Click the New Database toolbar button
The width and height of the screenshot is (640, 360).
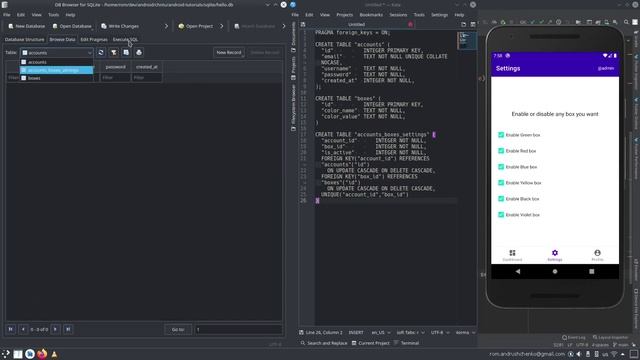click(x=27, y=26)
